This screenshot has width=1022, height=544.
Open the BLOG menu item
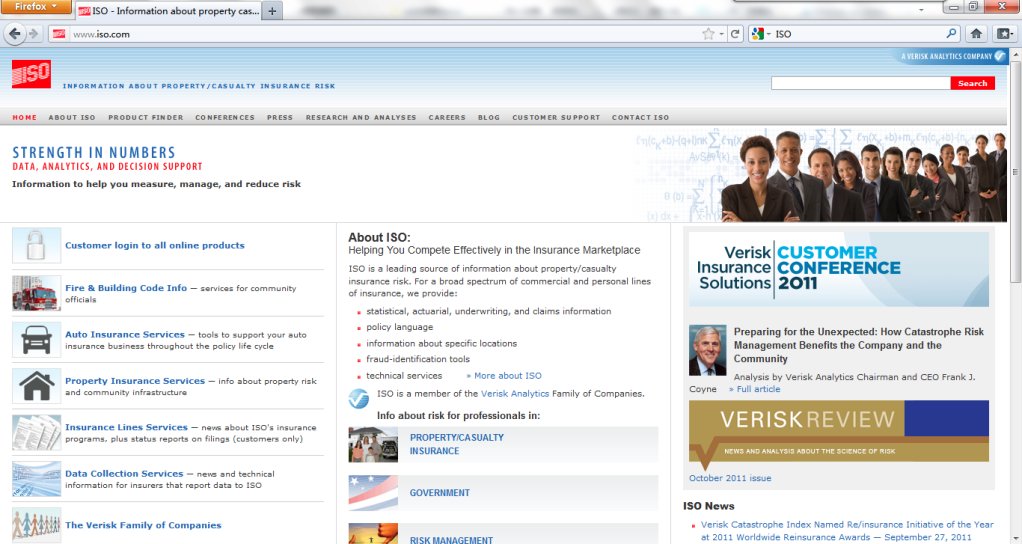pyautogui.click(x=489, y=117)
